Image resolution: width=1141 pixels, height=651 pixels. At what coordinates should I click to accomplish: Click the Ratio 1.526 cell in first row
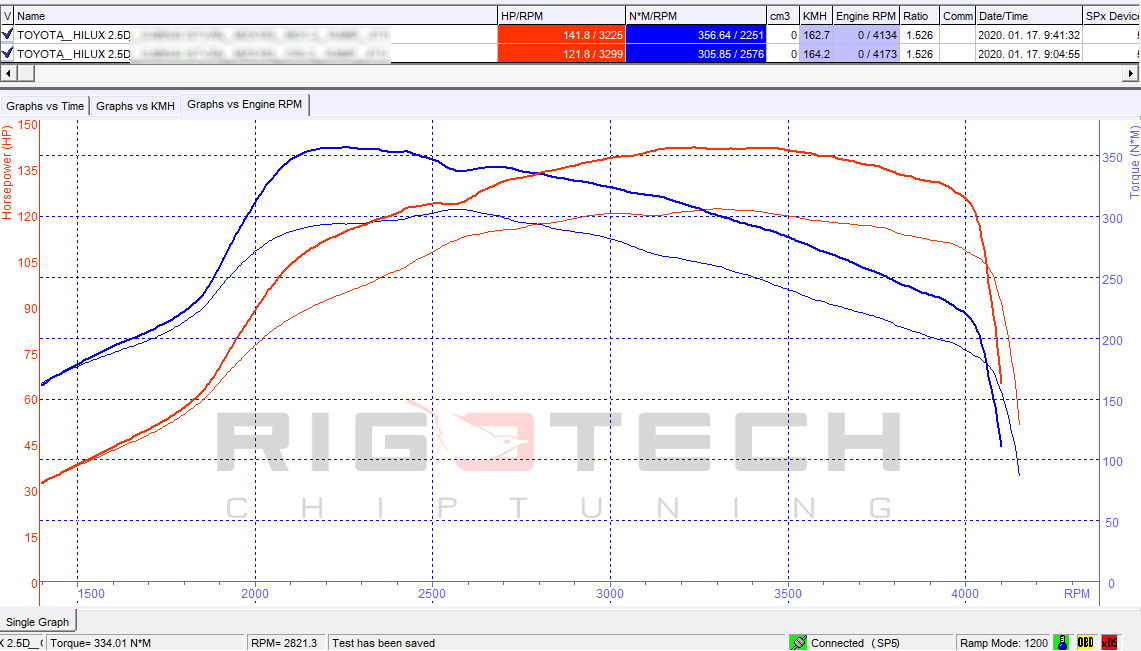[x=920, y=34]
